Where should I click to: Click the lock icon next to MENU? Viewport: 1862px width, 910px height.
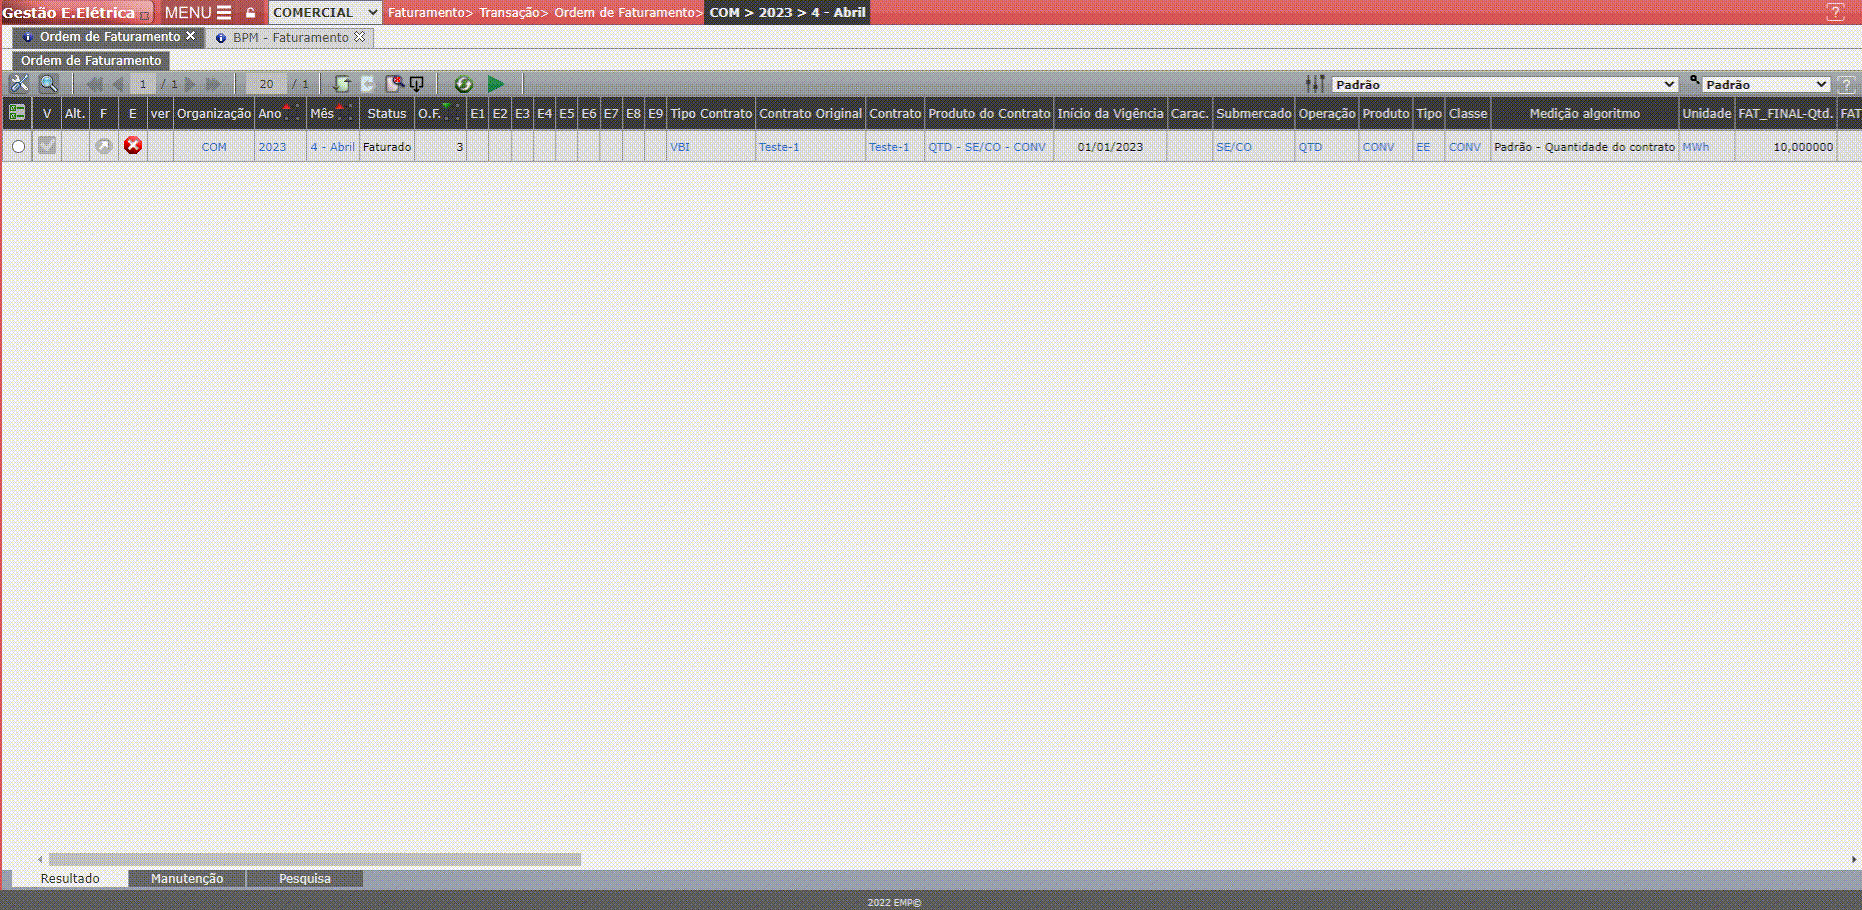pos(251,13)
